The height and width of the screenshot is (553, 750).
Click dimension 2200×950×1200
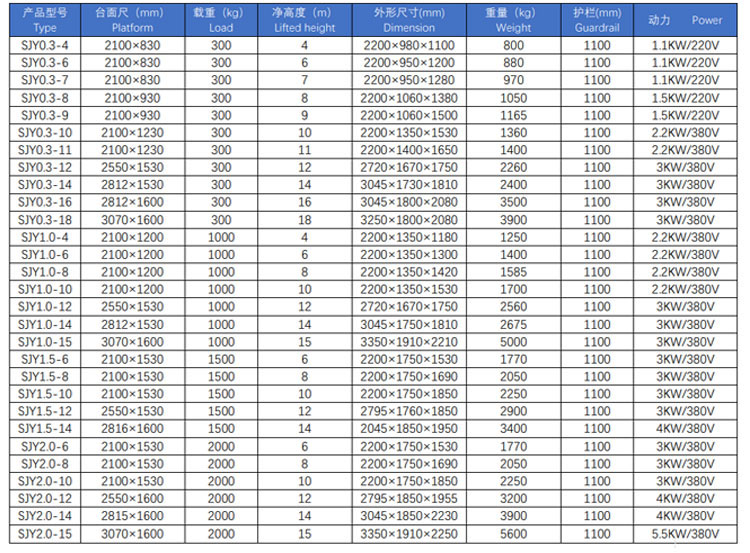pos(409,63)
